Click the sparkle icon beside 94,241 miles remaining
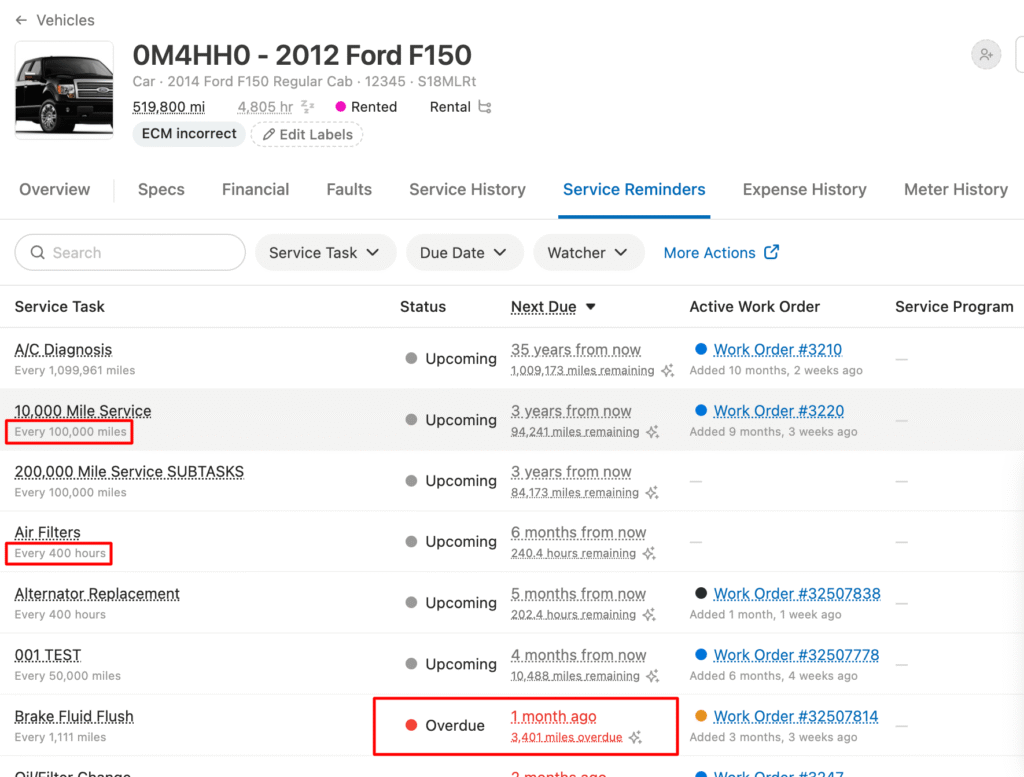The height and width of the screenshot is (777, 1024). (652, 432)
